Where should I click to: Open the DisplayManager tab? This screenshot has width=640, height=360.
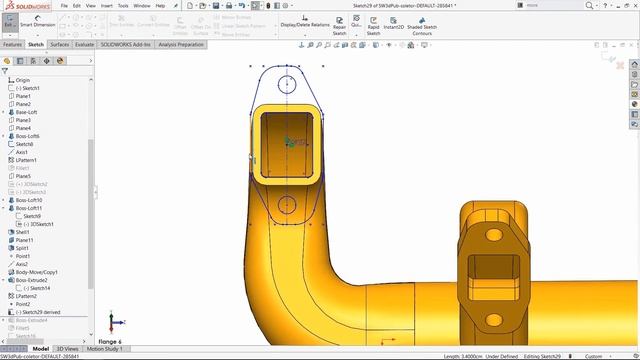[x=60, y=61]
